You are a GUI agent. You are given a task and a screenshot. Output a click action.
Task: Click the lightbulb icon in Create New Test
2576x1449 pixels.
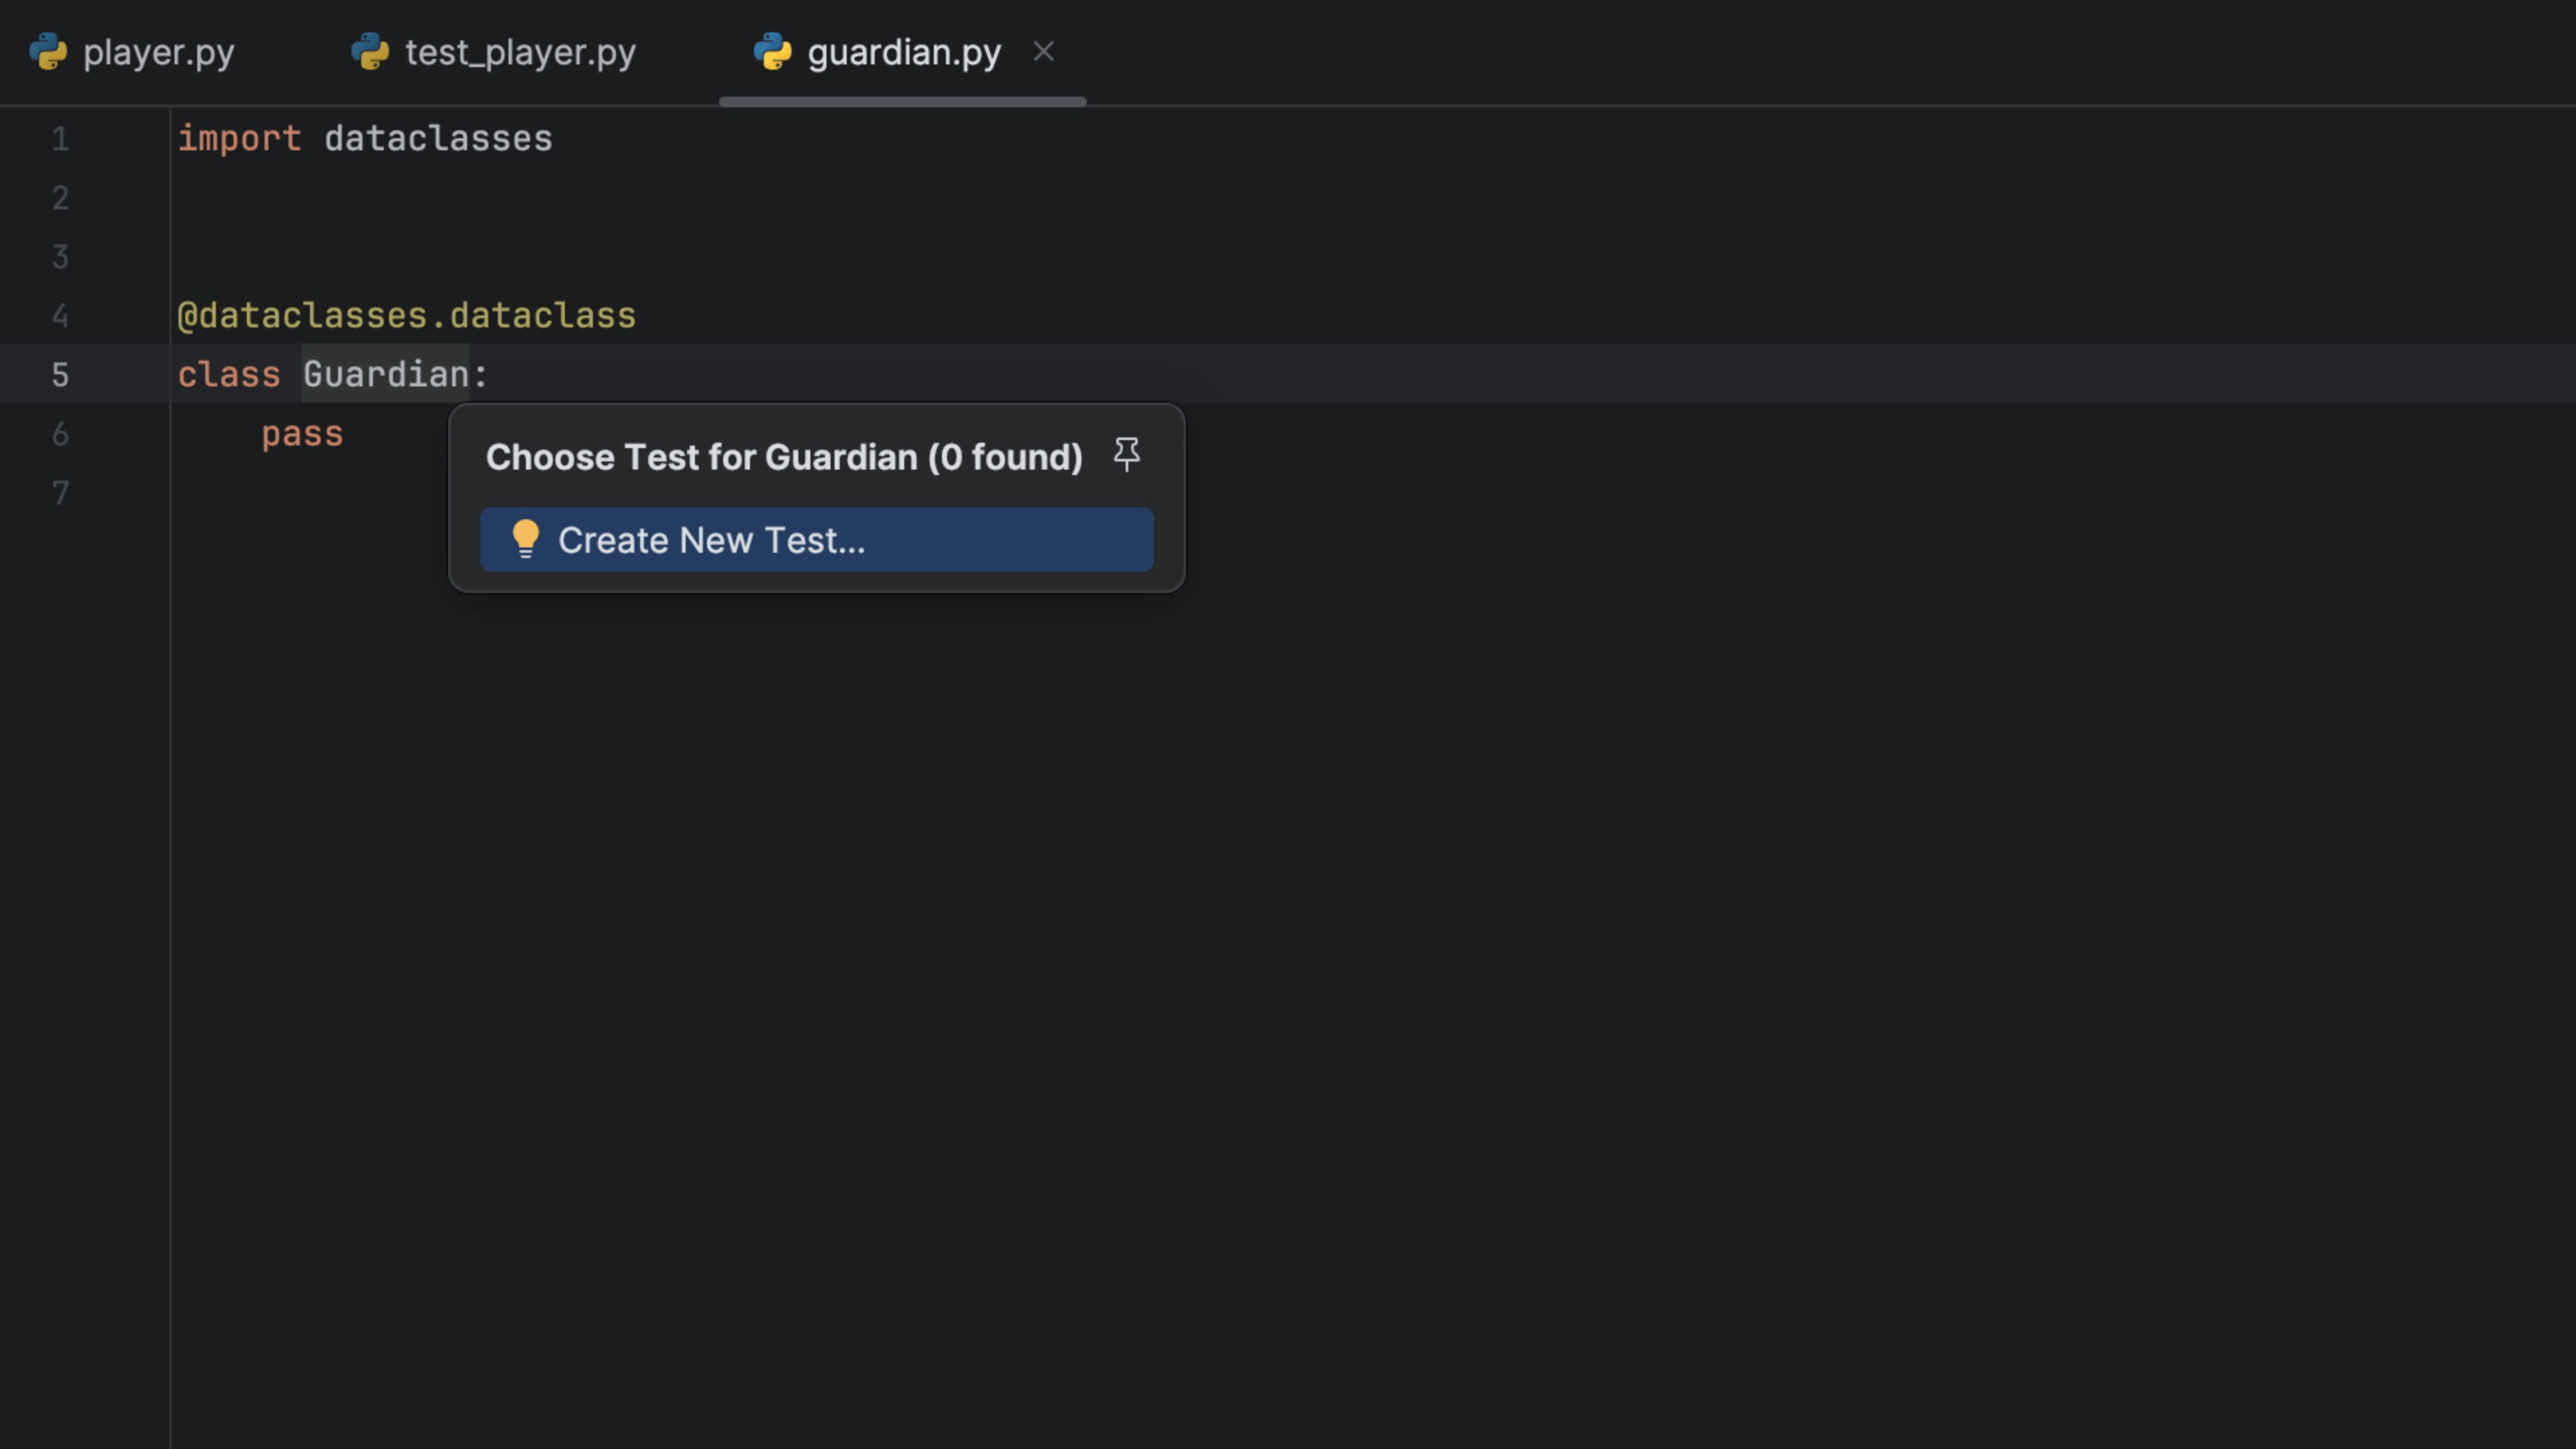pyautogui.click(x=525, y=539)
